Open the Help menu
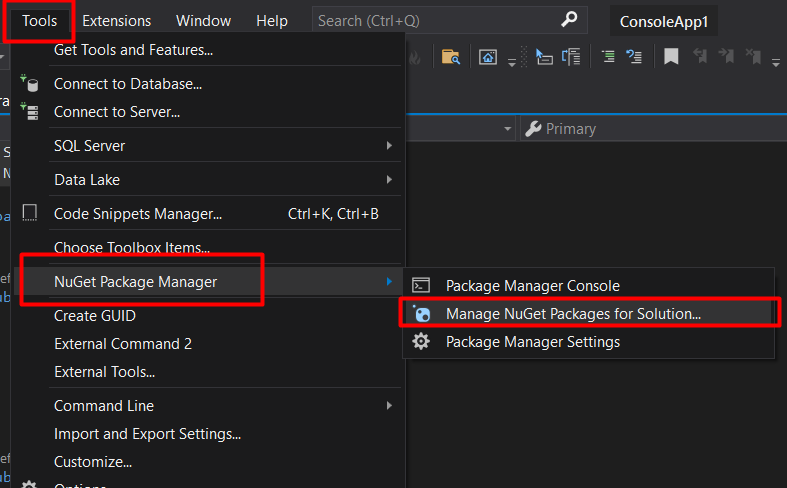This screenshot has width=787, height=488. [x=272, y=21]
